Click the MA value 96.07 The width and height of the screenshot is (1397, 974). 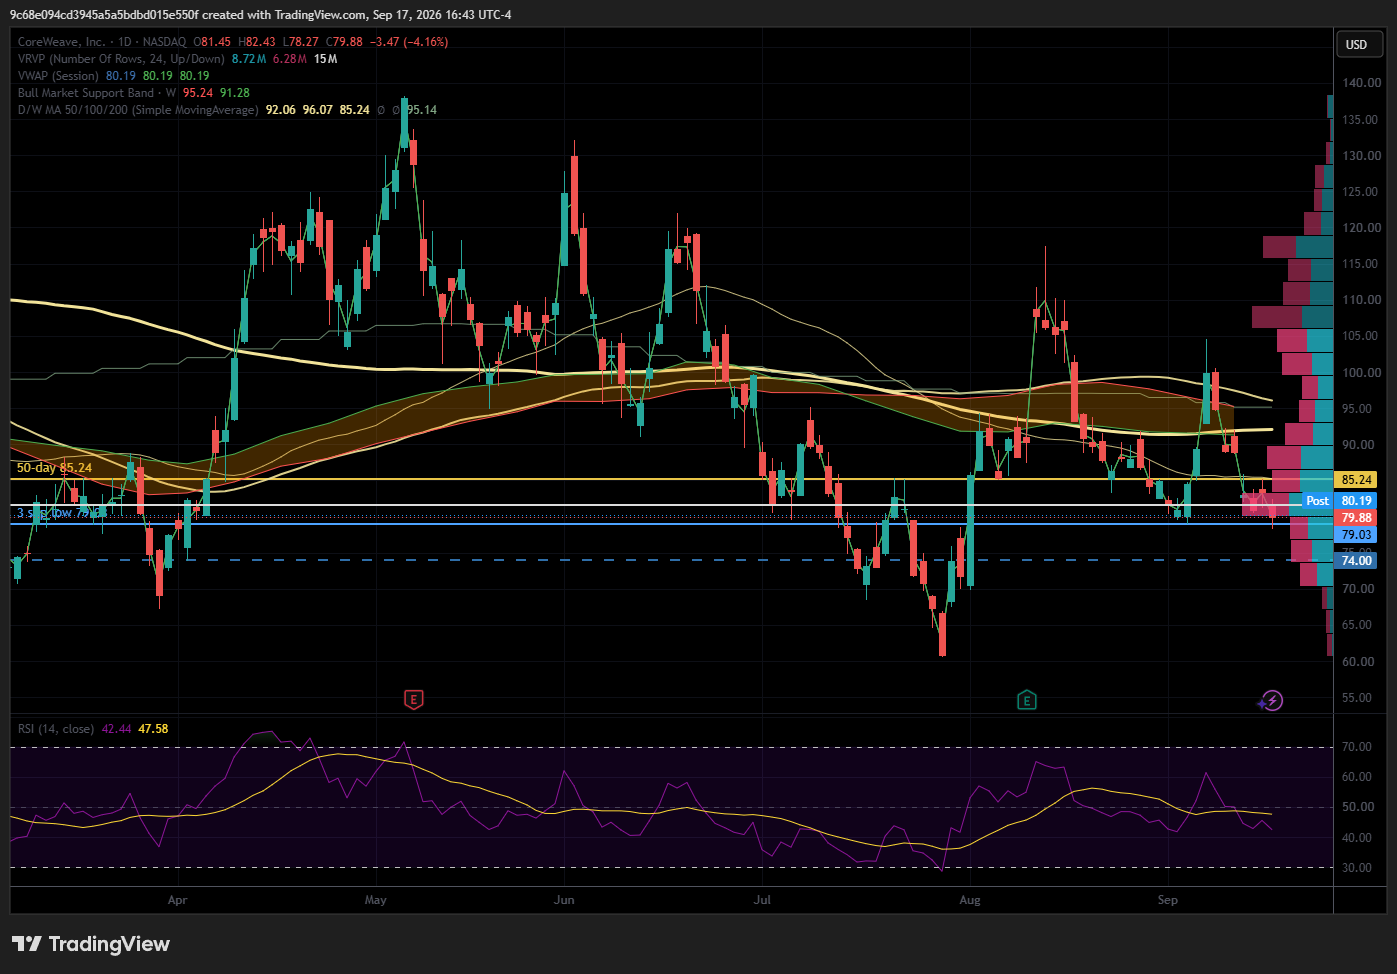(x=318, y=110)
